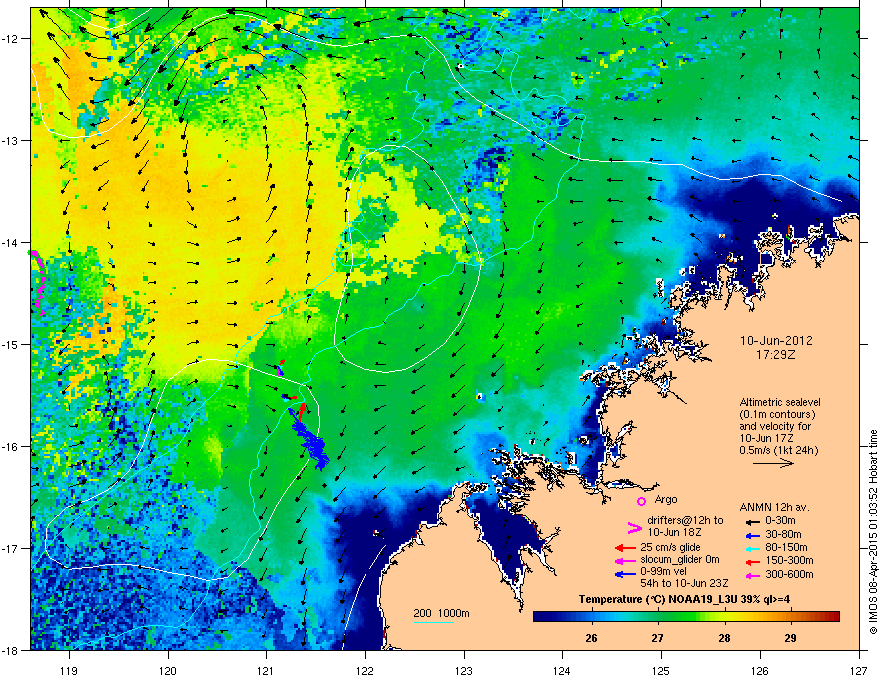The height and width of the screenshot is (680, 880).
Task: Click the 'drifters@12h to' legend text
Action: coord(685,521)
